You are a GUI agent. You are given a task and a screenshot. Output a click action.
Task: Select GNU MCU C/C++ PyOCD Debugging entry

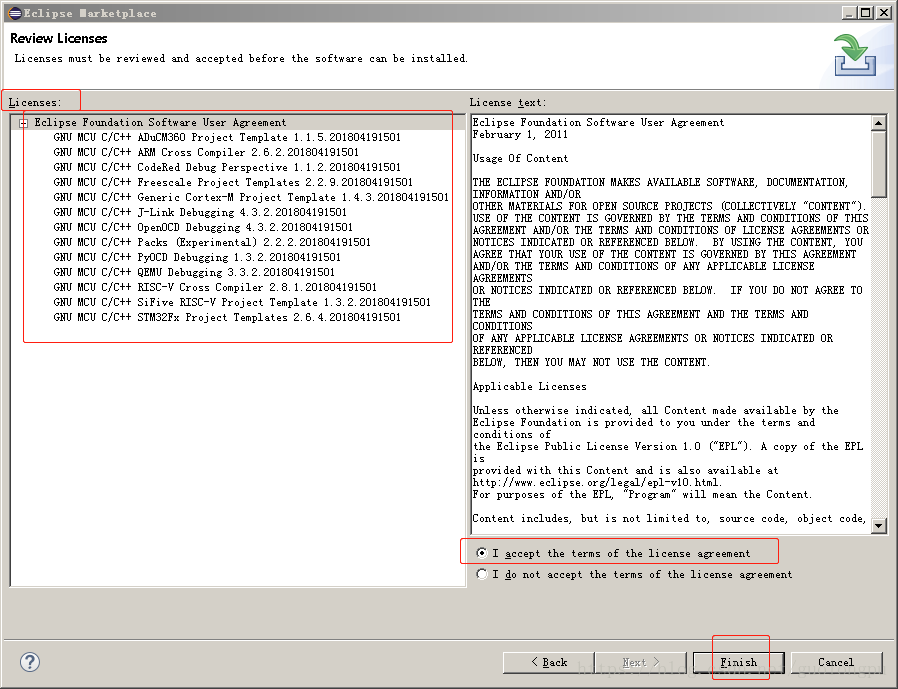coord(197,257)
